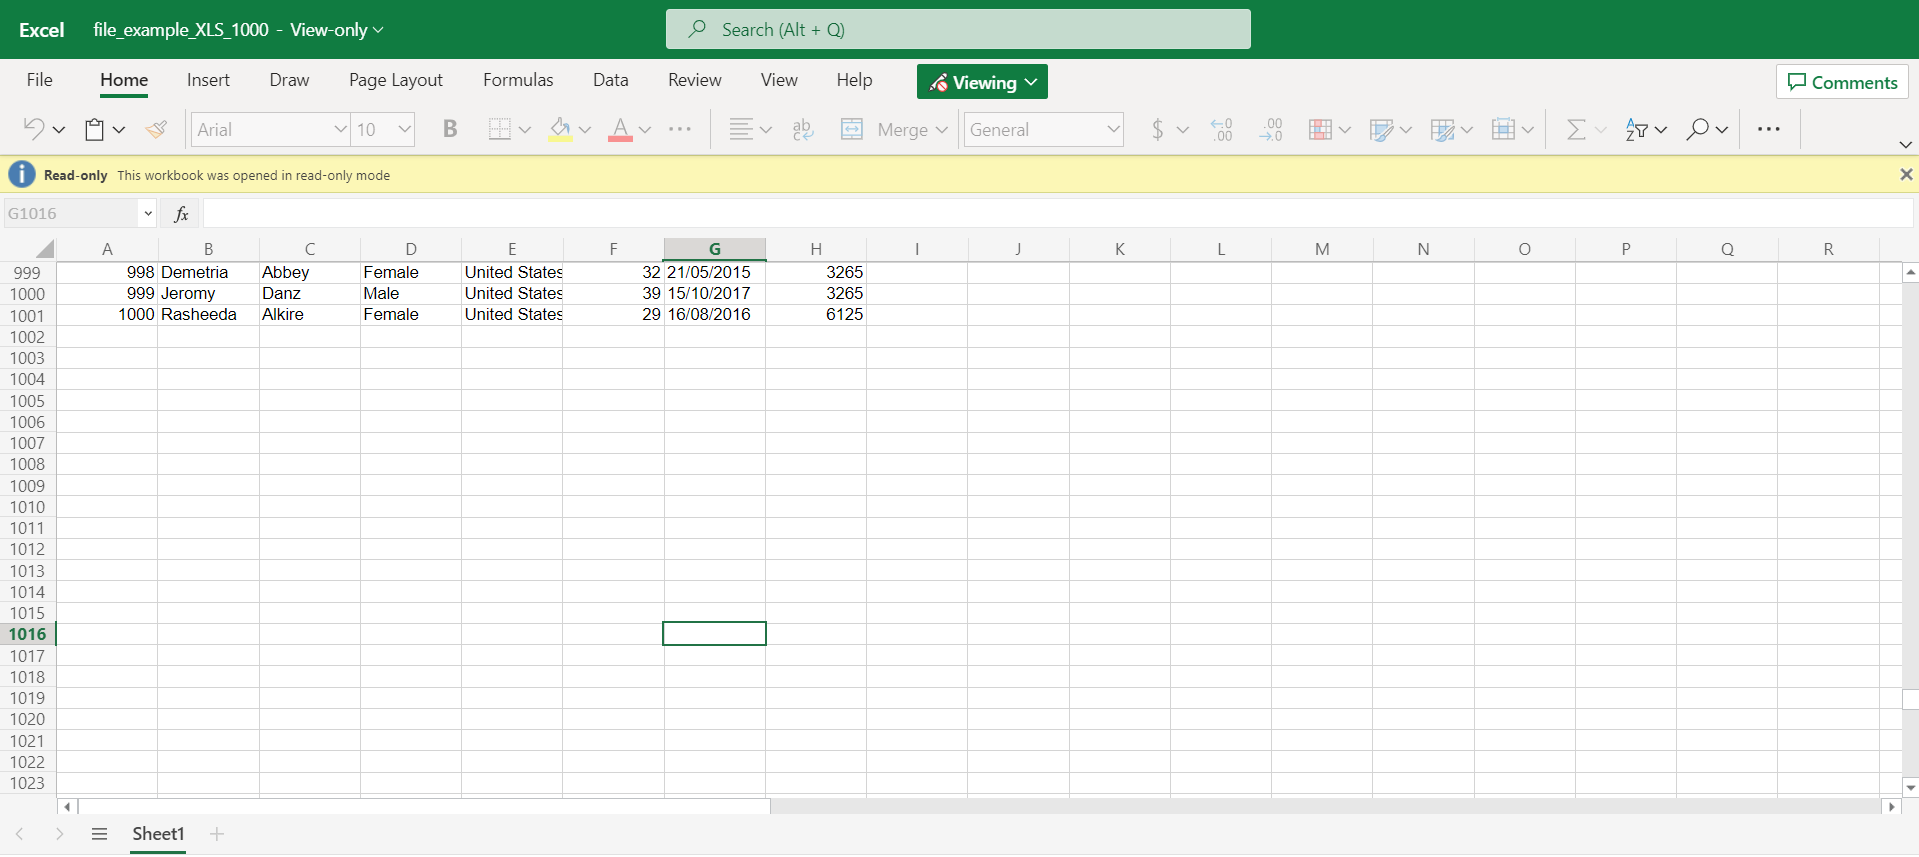Click the formula bar input field
This screenshot has height=857, width=1919.
pyautogui.click(x=1058, y=213)
